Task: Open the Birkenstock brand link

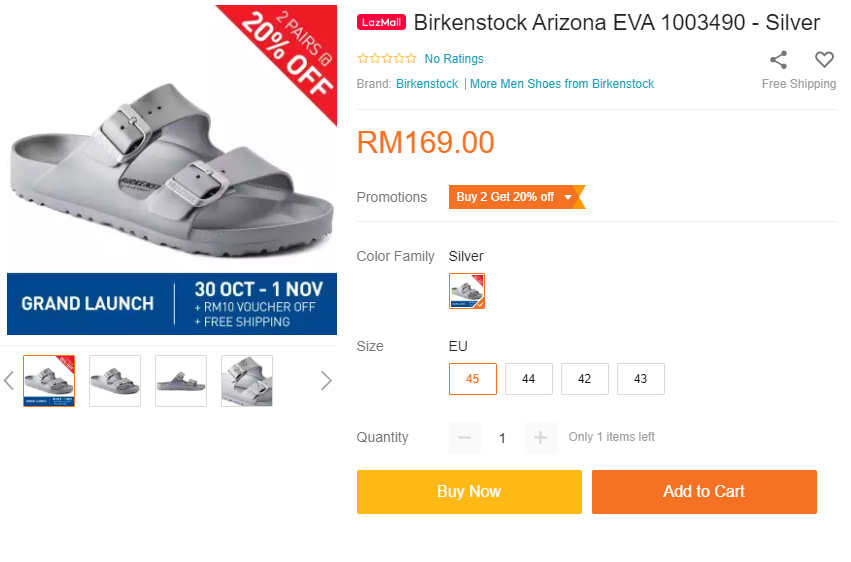Action: click(427, 84)
